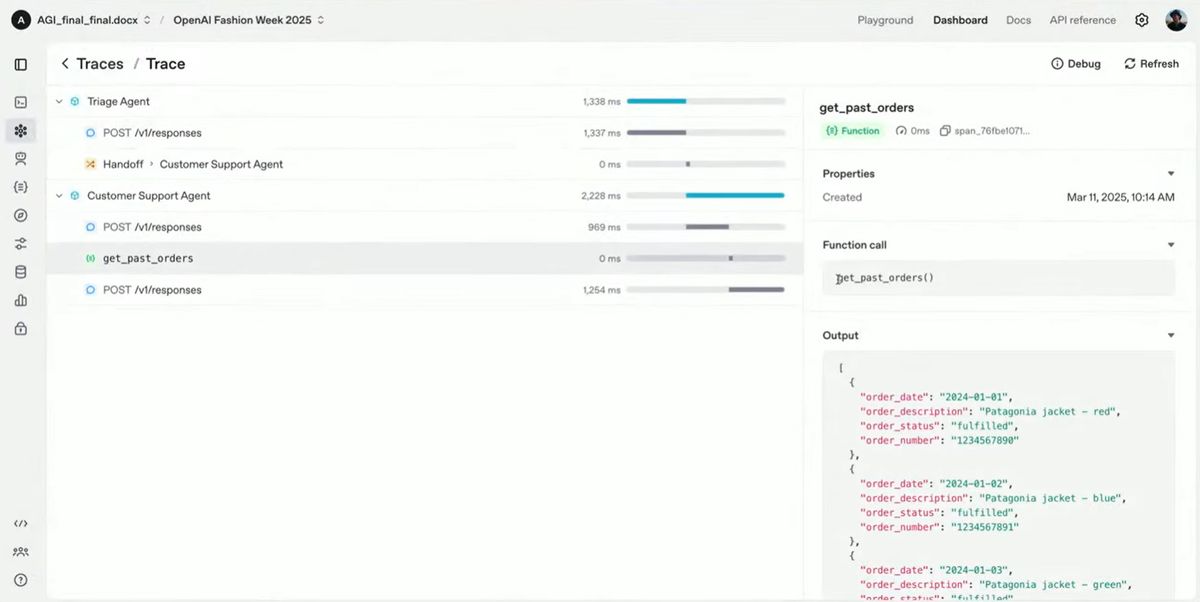This screenshot has height=602, width=1200.
Task: Collapse the Function call section
Action: click(x=1171, y=245)
